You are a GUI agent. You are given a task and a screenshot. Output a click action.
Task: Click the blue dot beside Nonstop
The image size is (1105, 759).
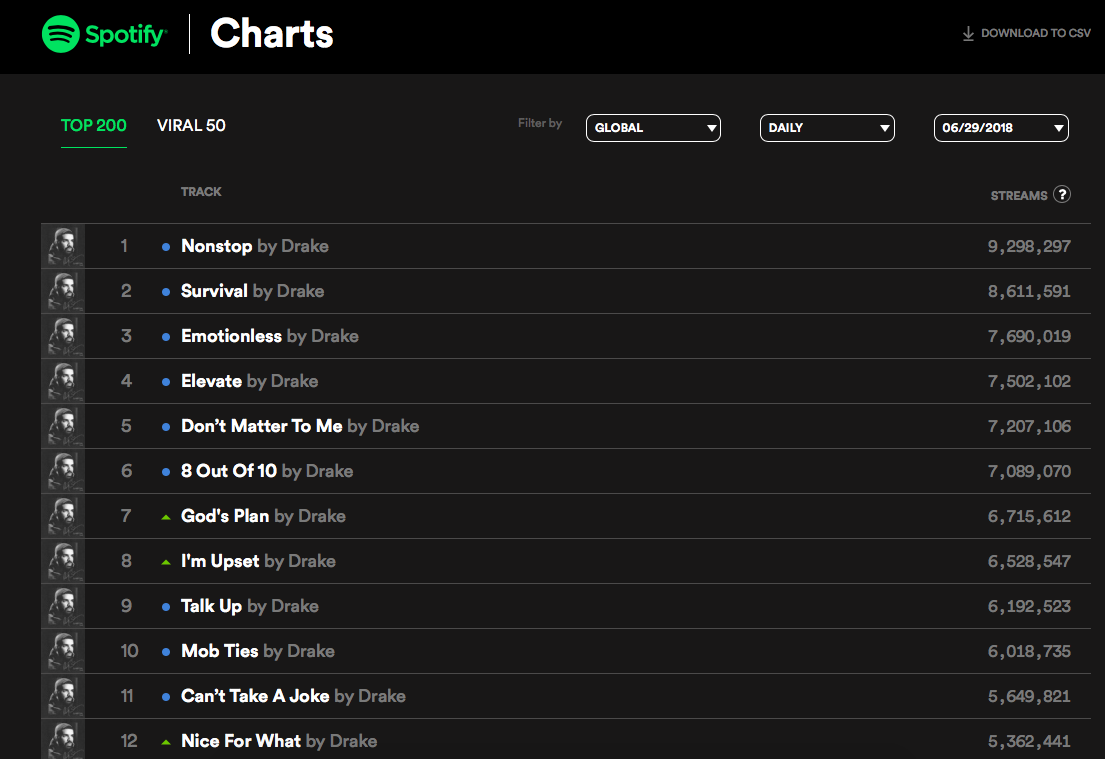[x=166, y=247]
